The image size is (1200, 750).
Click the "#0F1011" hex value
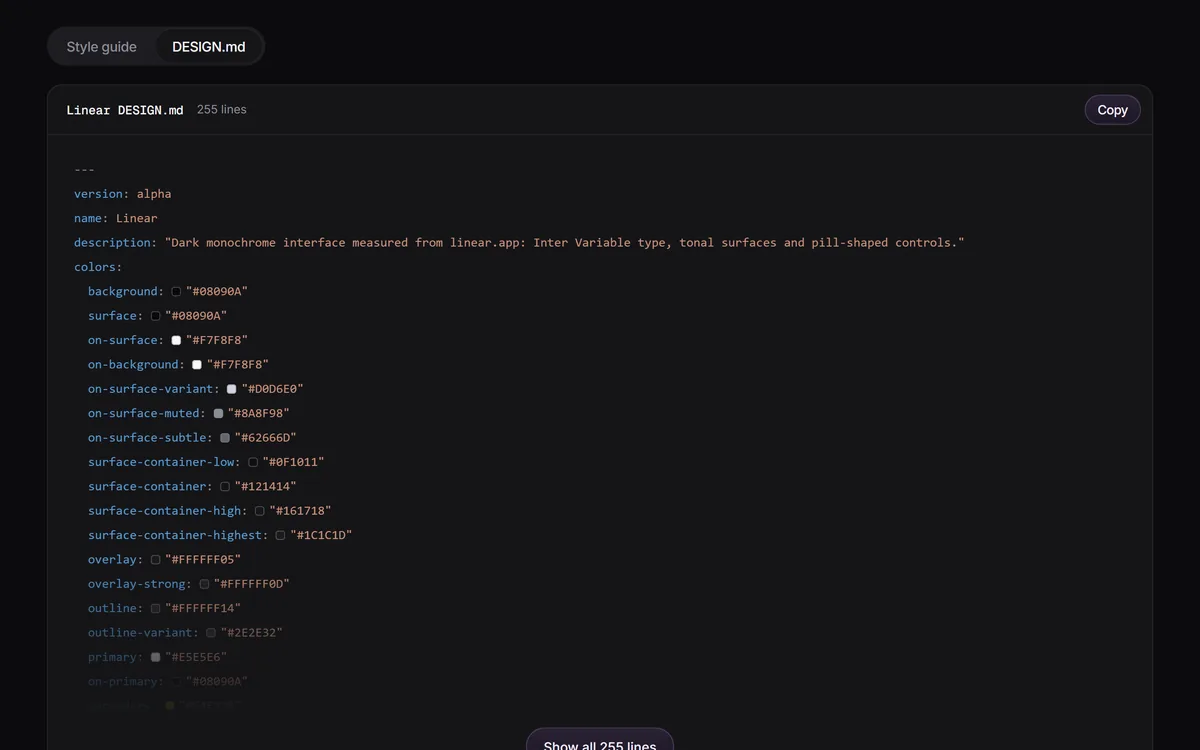click(294, 462)
